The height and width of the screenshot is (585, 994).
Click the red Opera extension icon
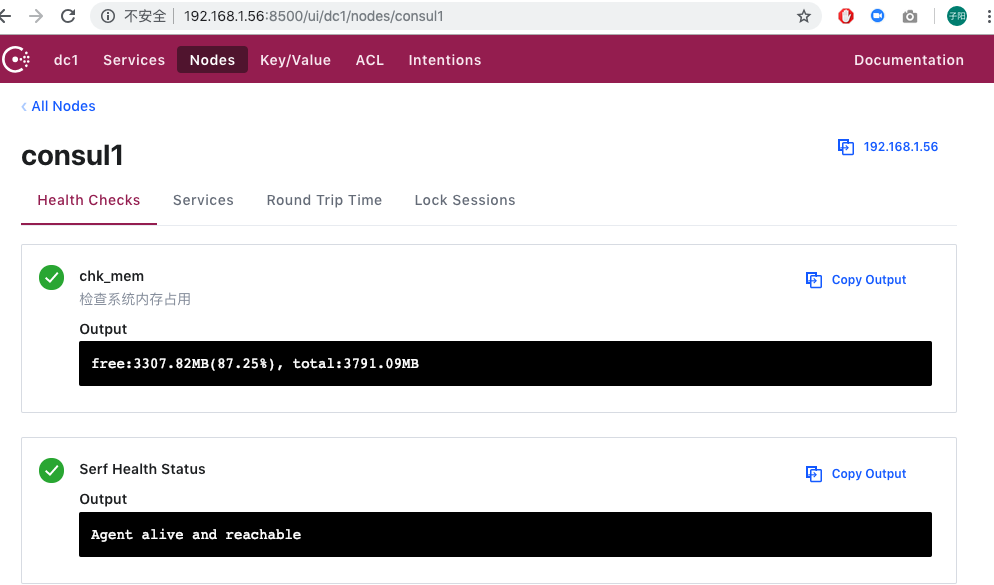tap(845, 16)
